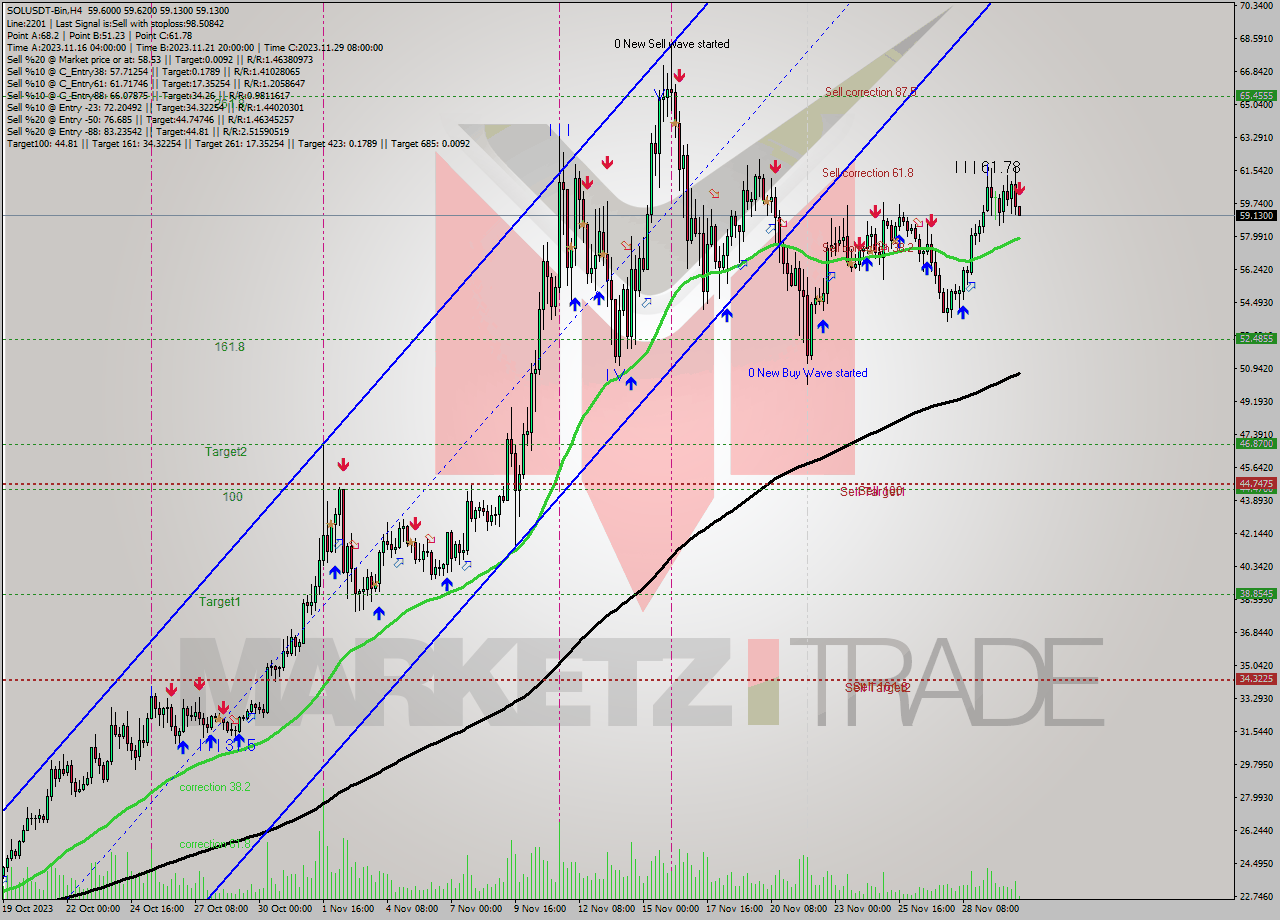Click the '22 Oct 00:00' time label

tap(92, 910)
